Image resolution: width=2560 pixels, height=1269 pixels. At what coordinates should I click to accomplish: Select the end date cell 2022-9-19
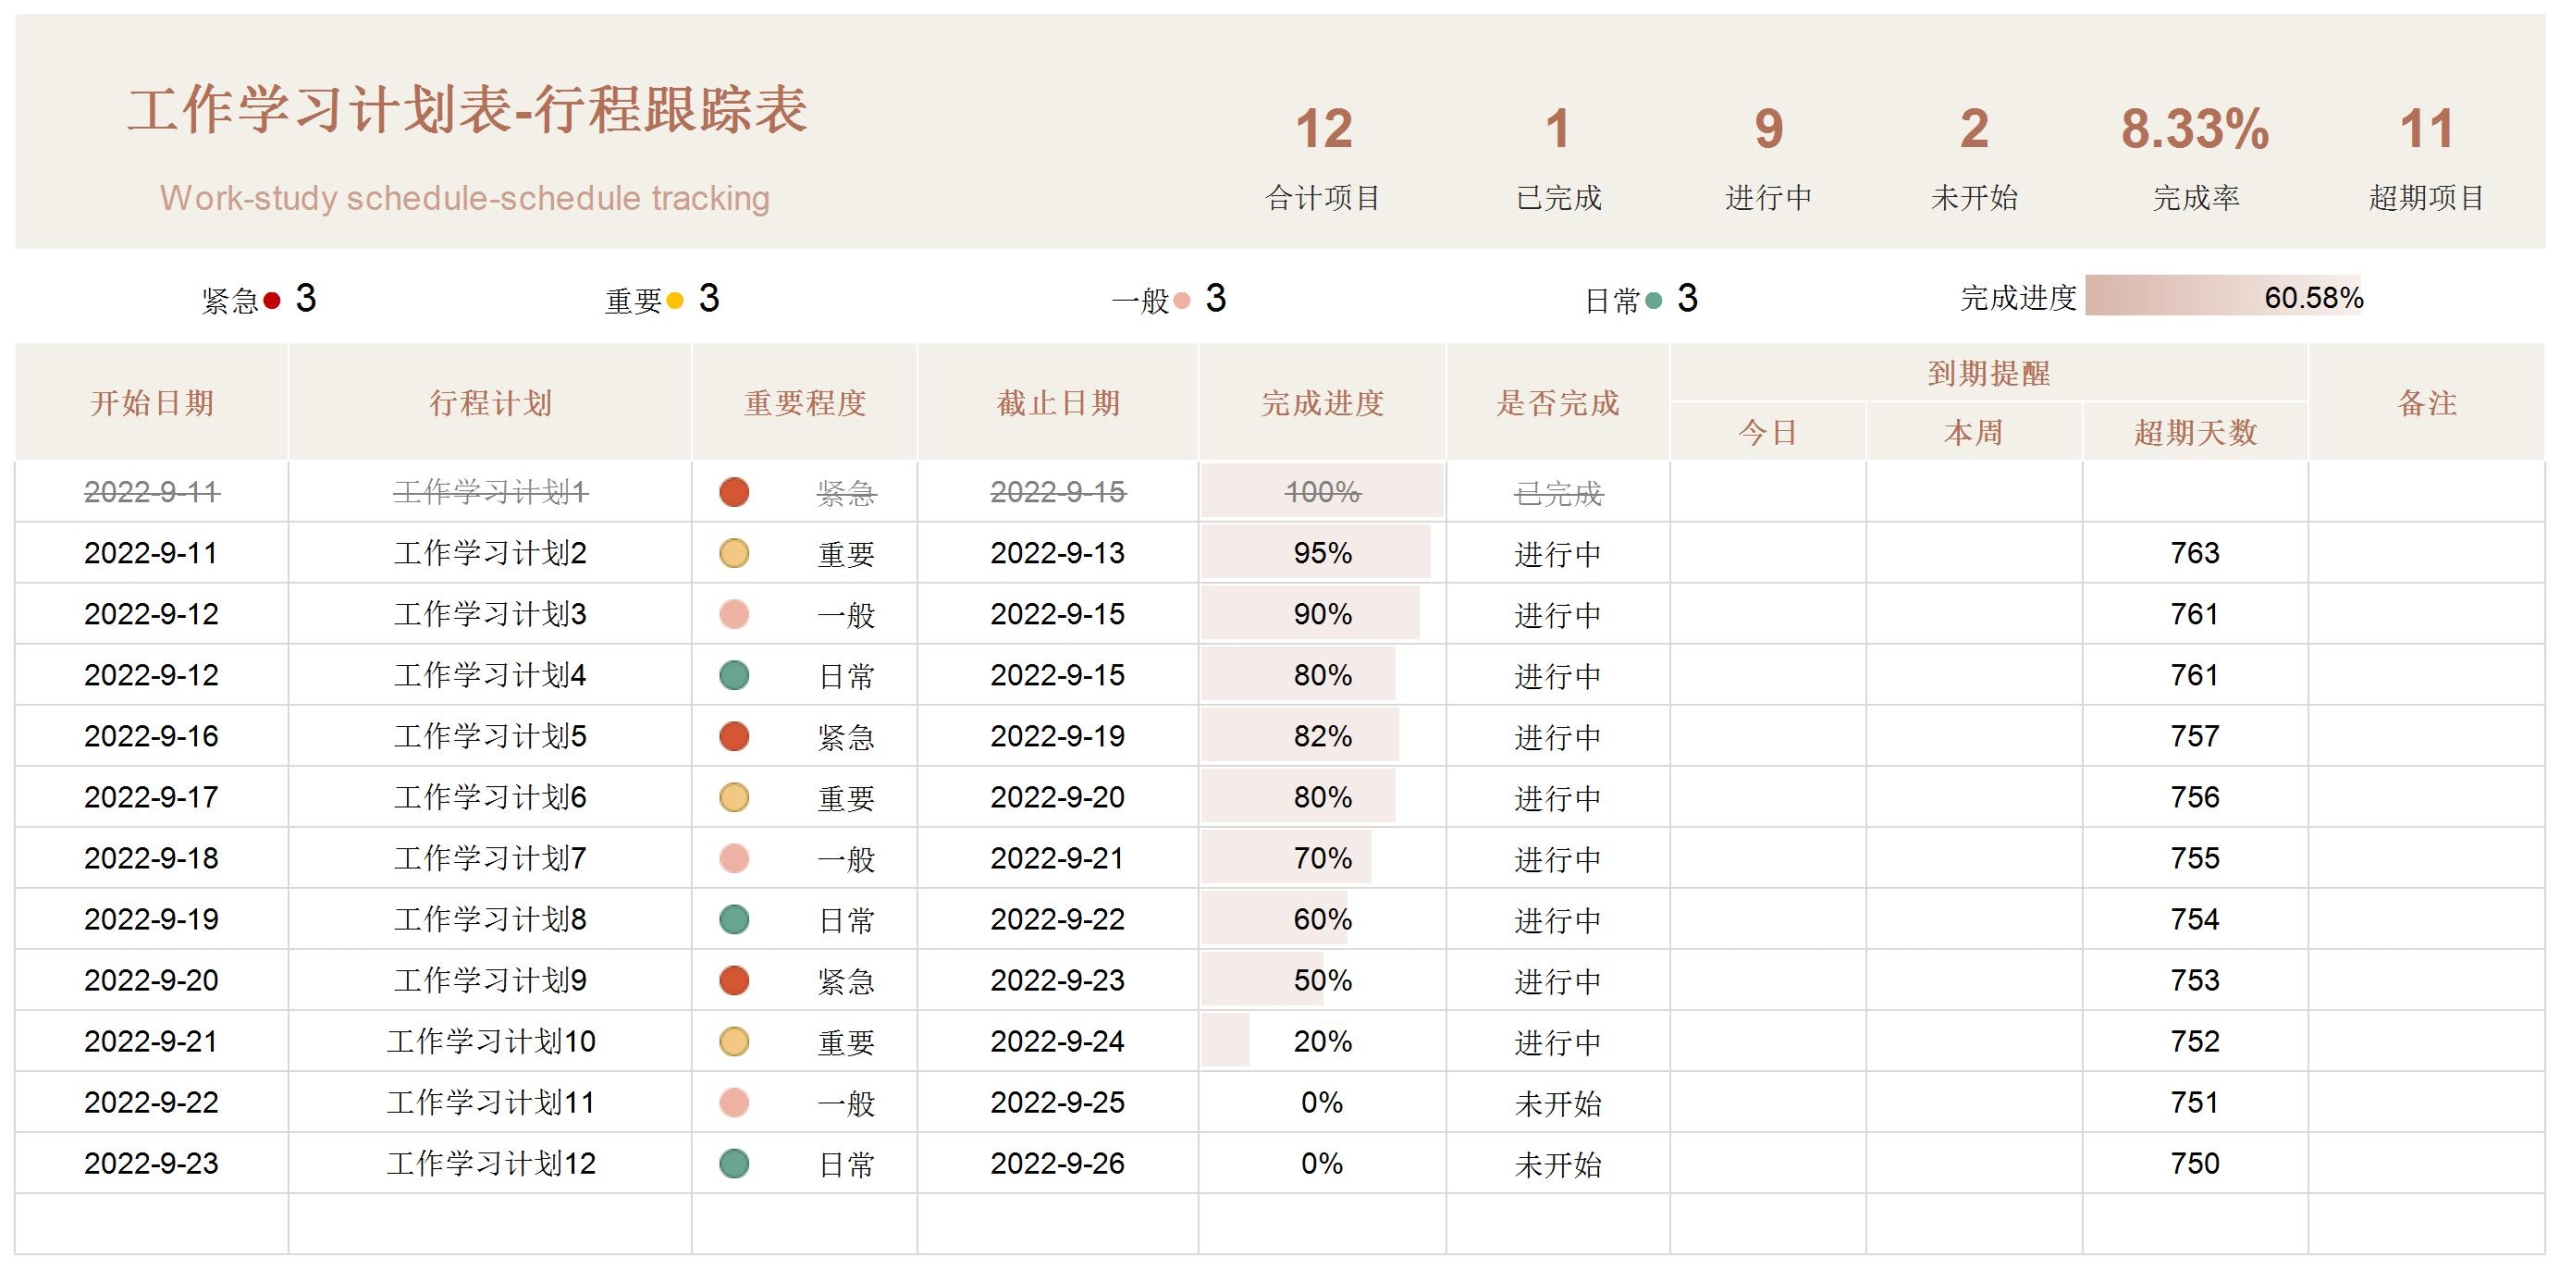1058,736
